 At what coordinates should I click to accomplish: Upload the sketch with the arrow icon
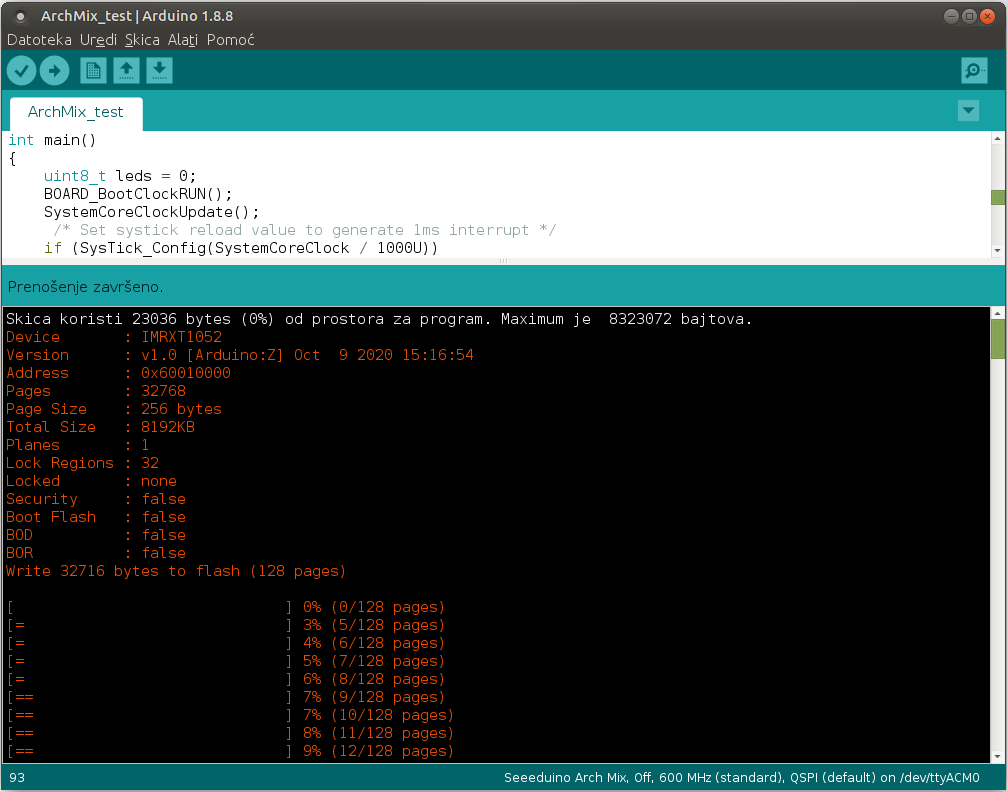55,71
